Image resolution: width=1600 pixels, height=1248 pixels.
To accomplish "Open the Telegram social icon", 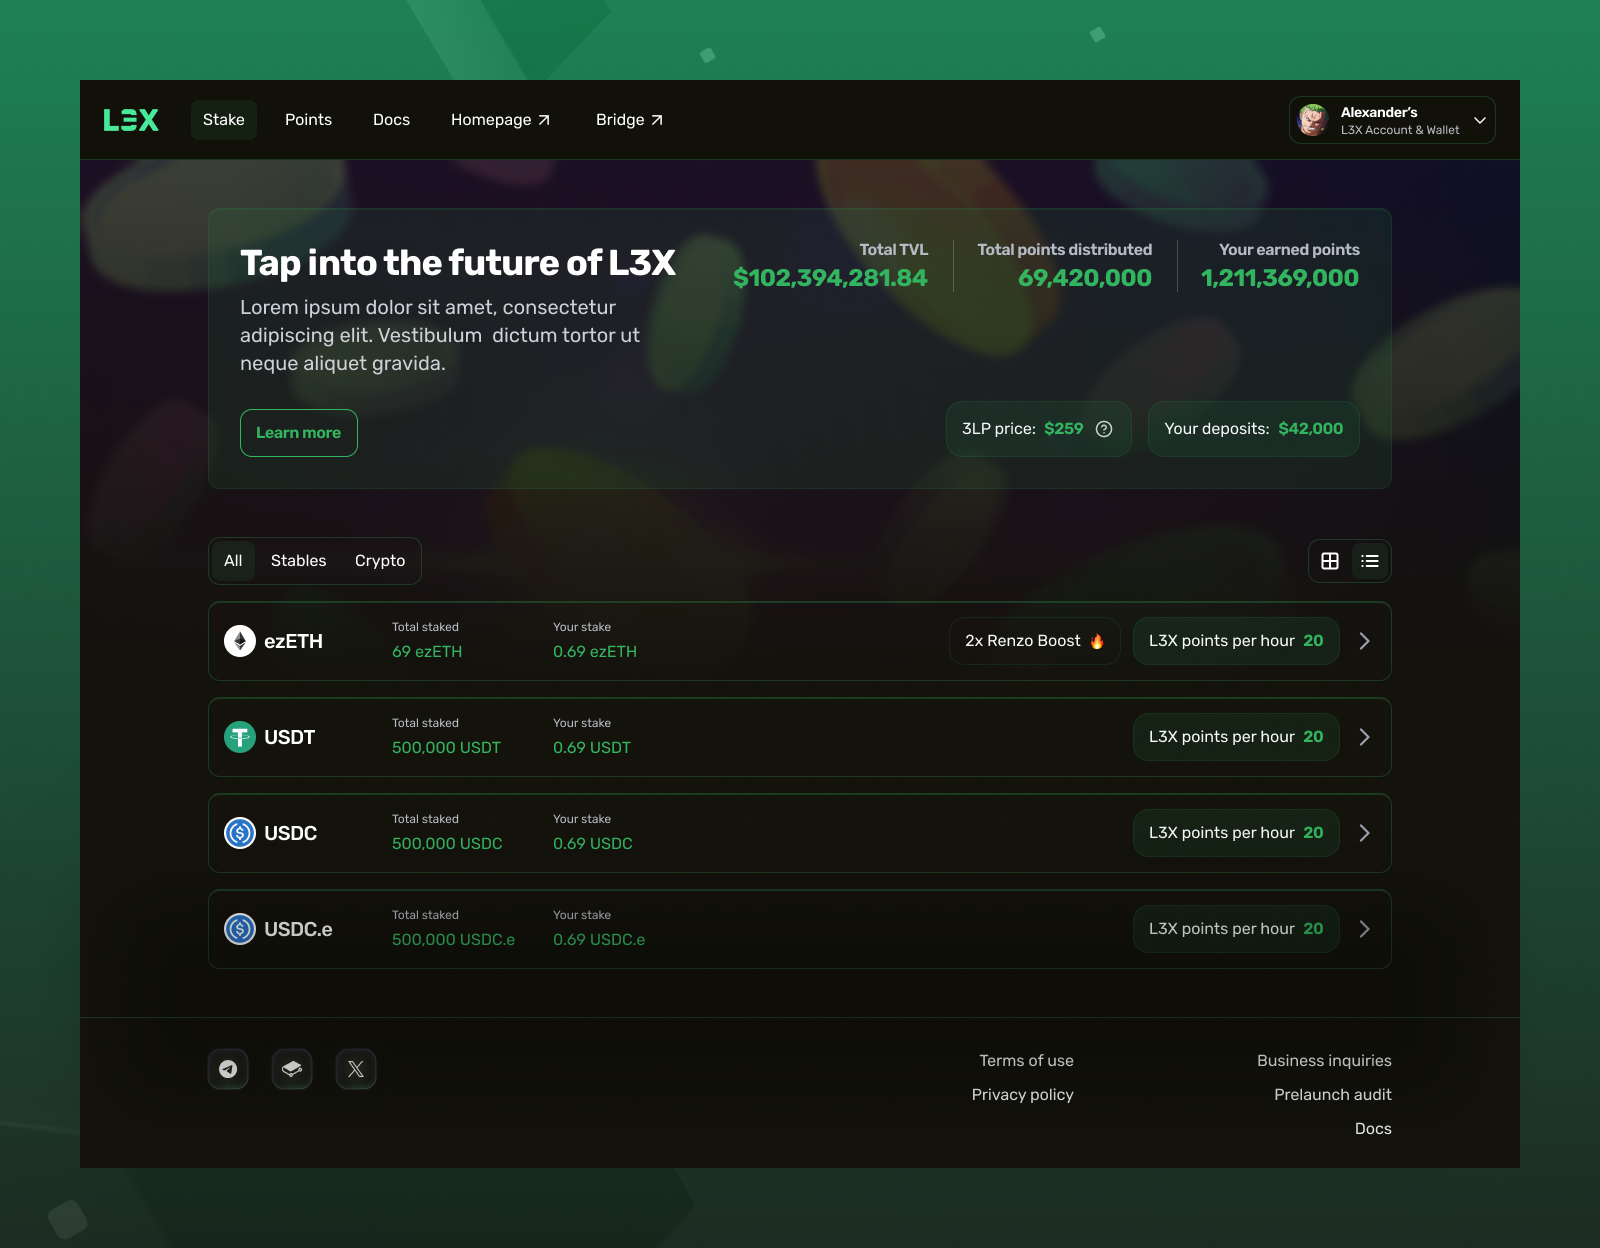I will point(228,1068).
